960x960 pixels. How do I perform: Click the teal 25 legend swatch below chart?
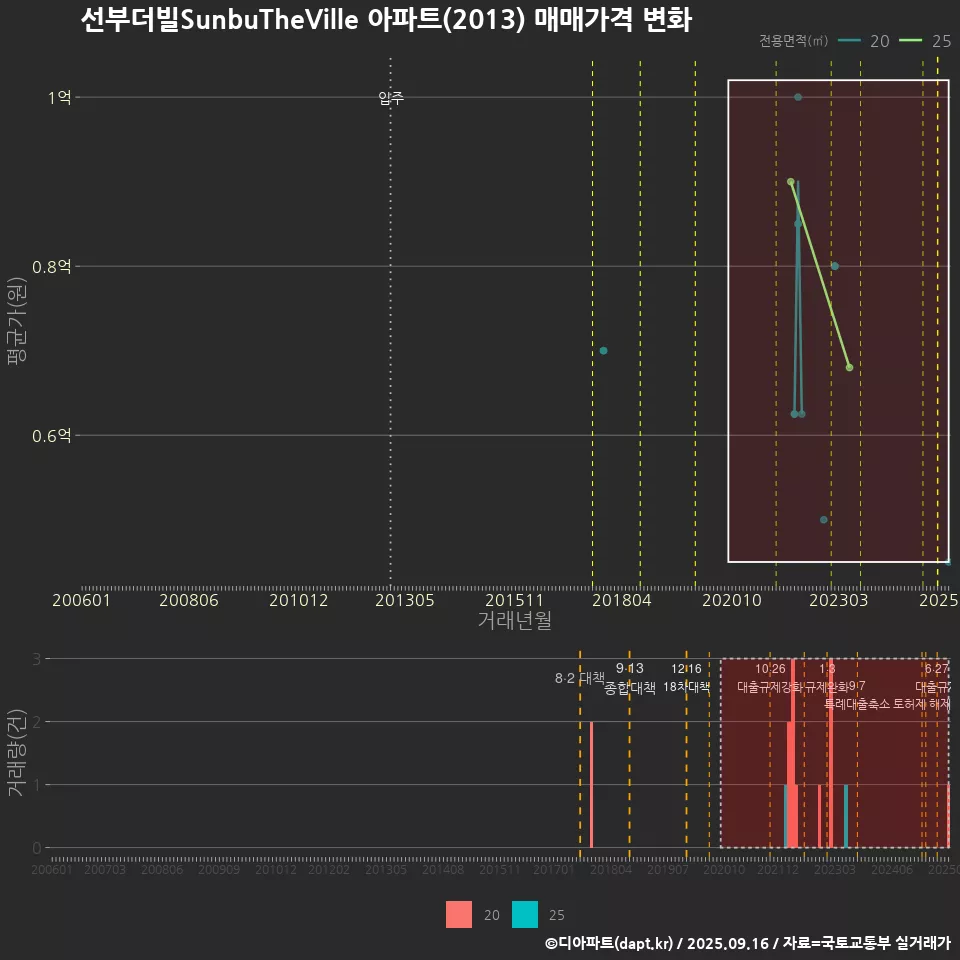[523, 914]
